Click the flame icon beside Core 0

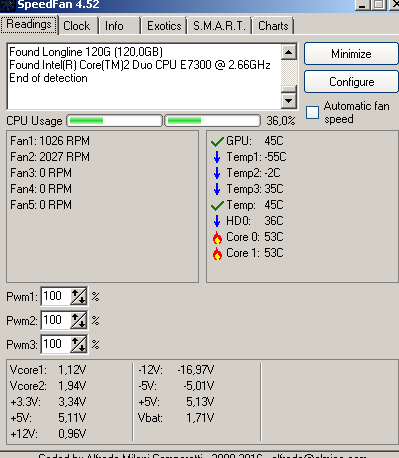coord(217,237)
